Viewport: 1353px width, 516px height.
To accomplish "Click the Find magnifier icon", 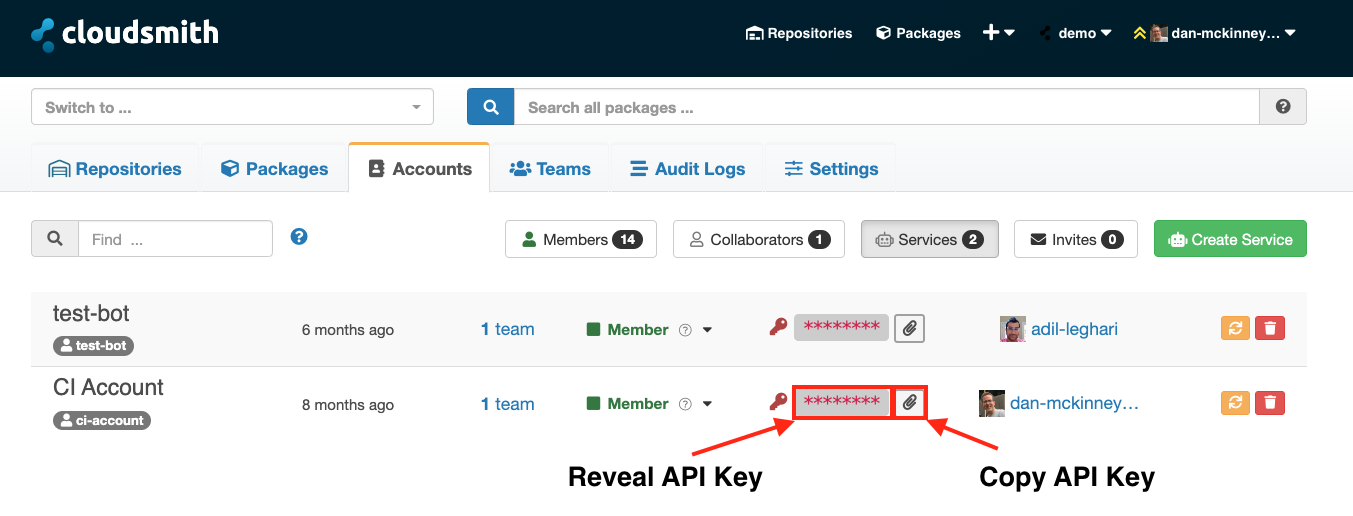I will click(x=55, y=239).
